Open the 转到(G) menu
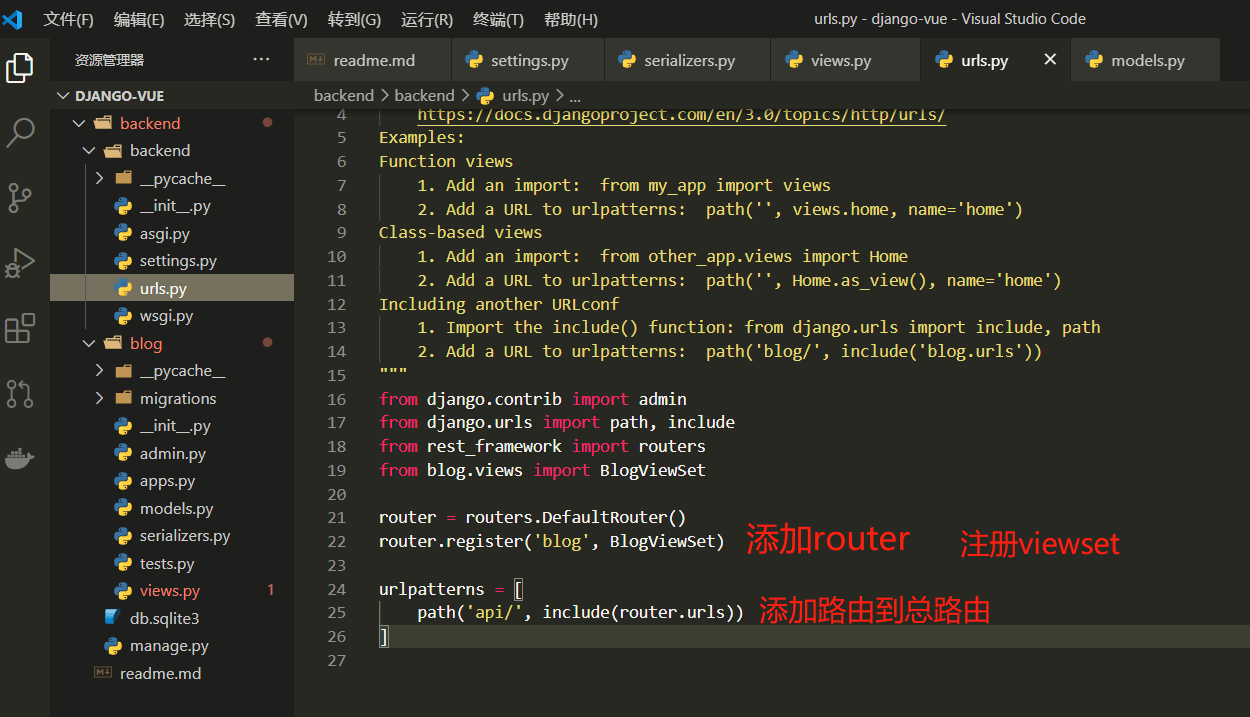The width and height of the screenshot is (1250, 717). click(x=355, y=19)
